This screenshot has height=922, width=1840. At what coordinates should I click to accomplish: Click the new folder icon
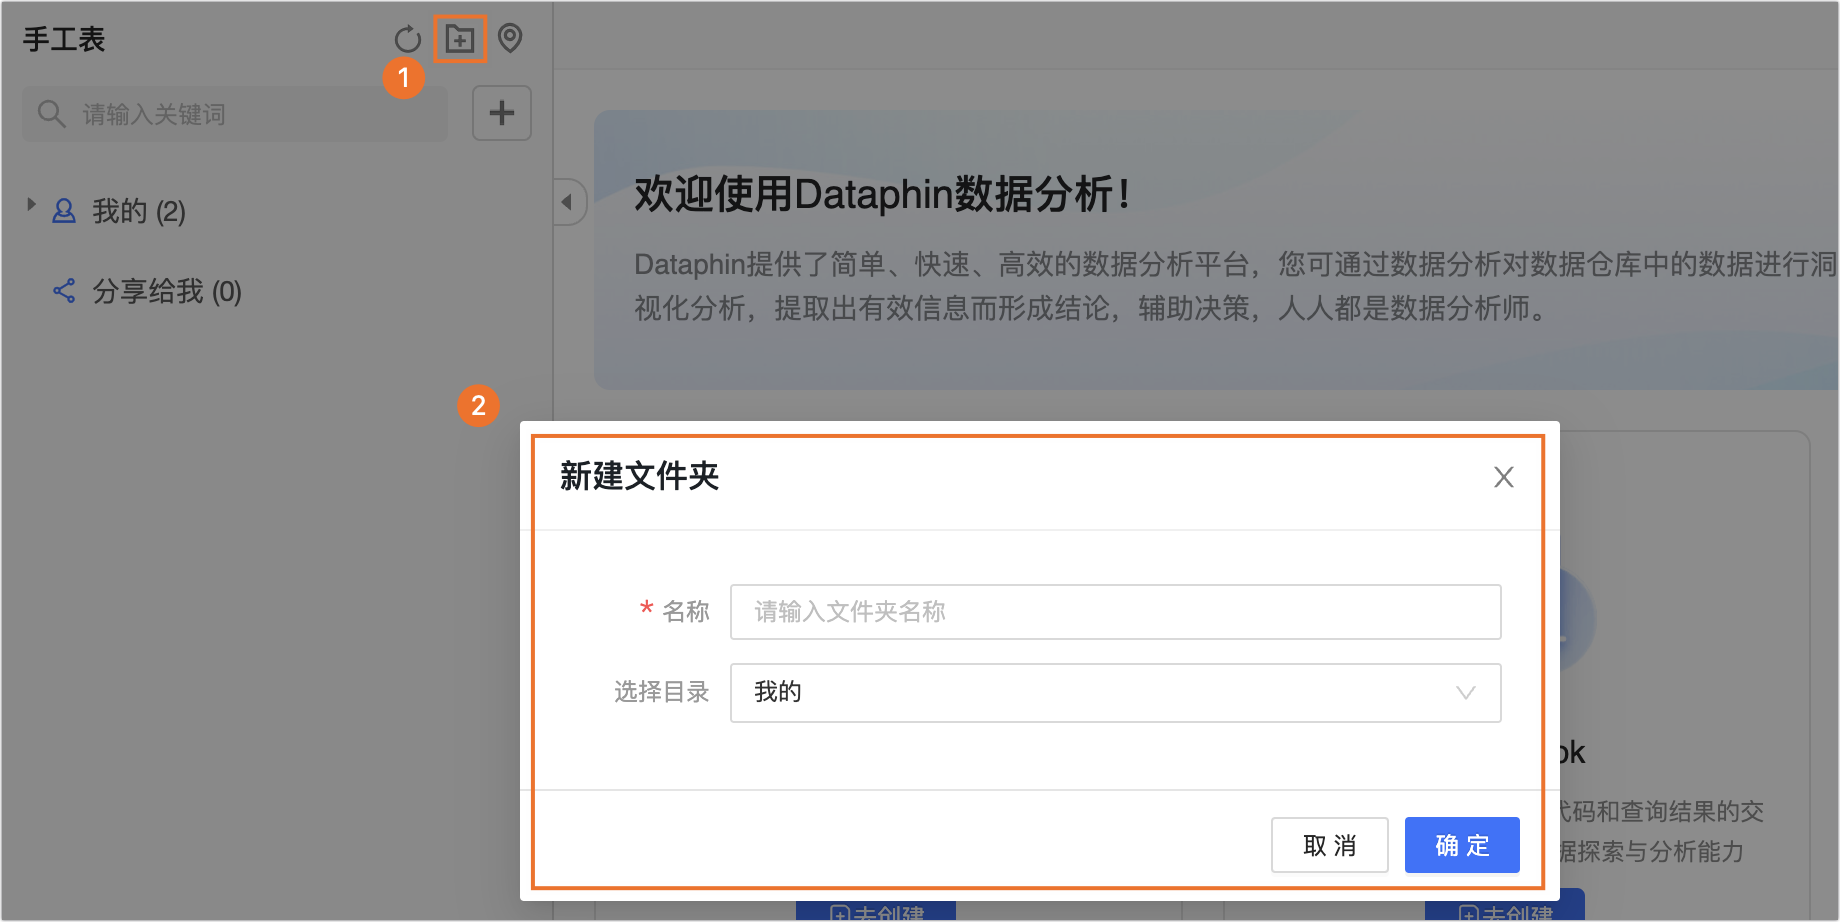[x=460, y=39]
